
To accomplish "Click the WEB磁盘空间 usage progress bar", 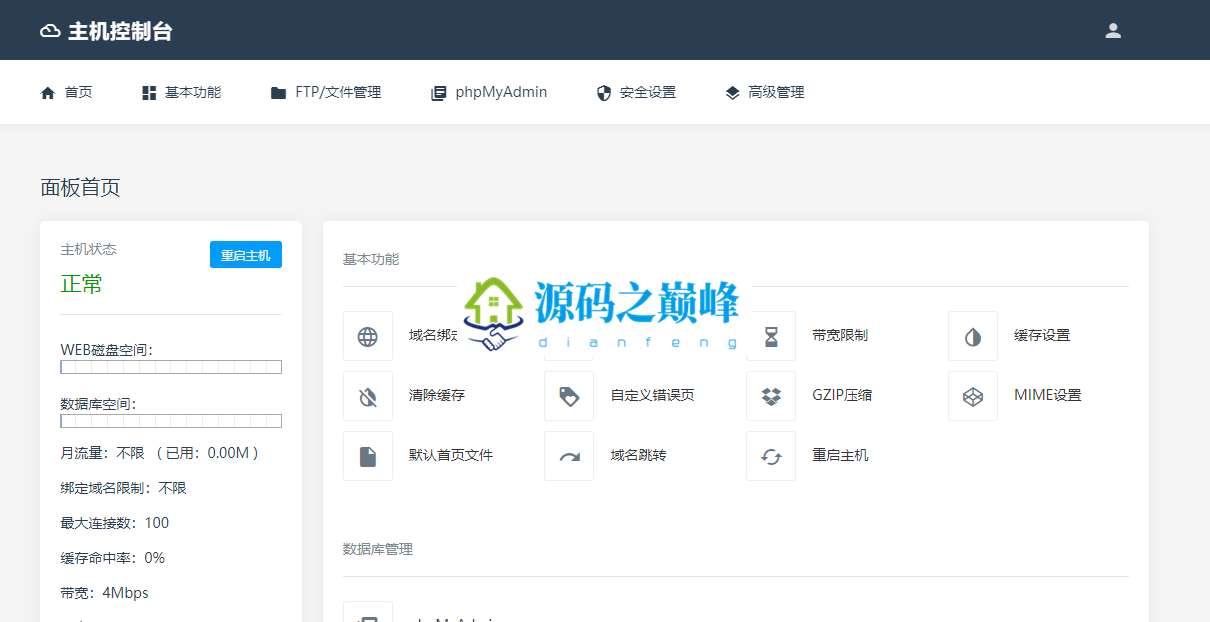I will coord(171,367).
